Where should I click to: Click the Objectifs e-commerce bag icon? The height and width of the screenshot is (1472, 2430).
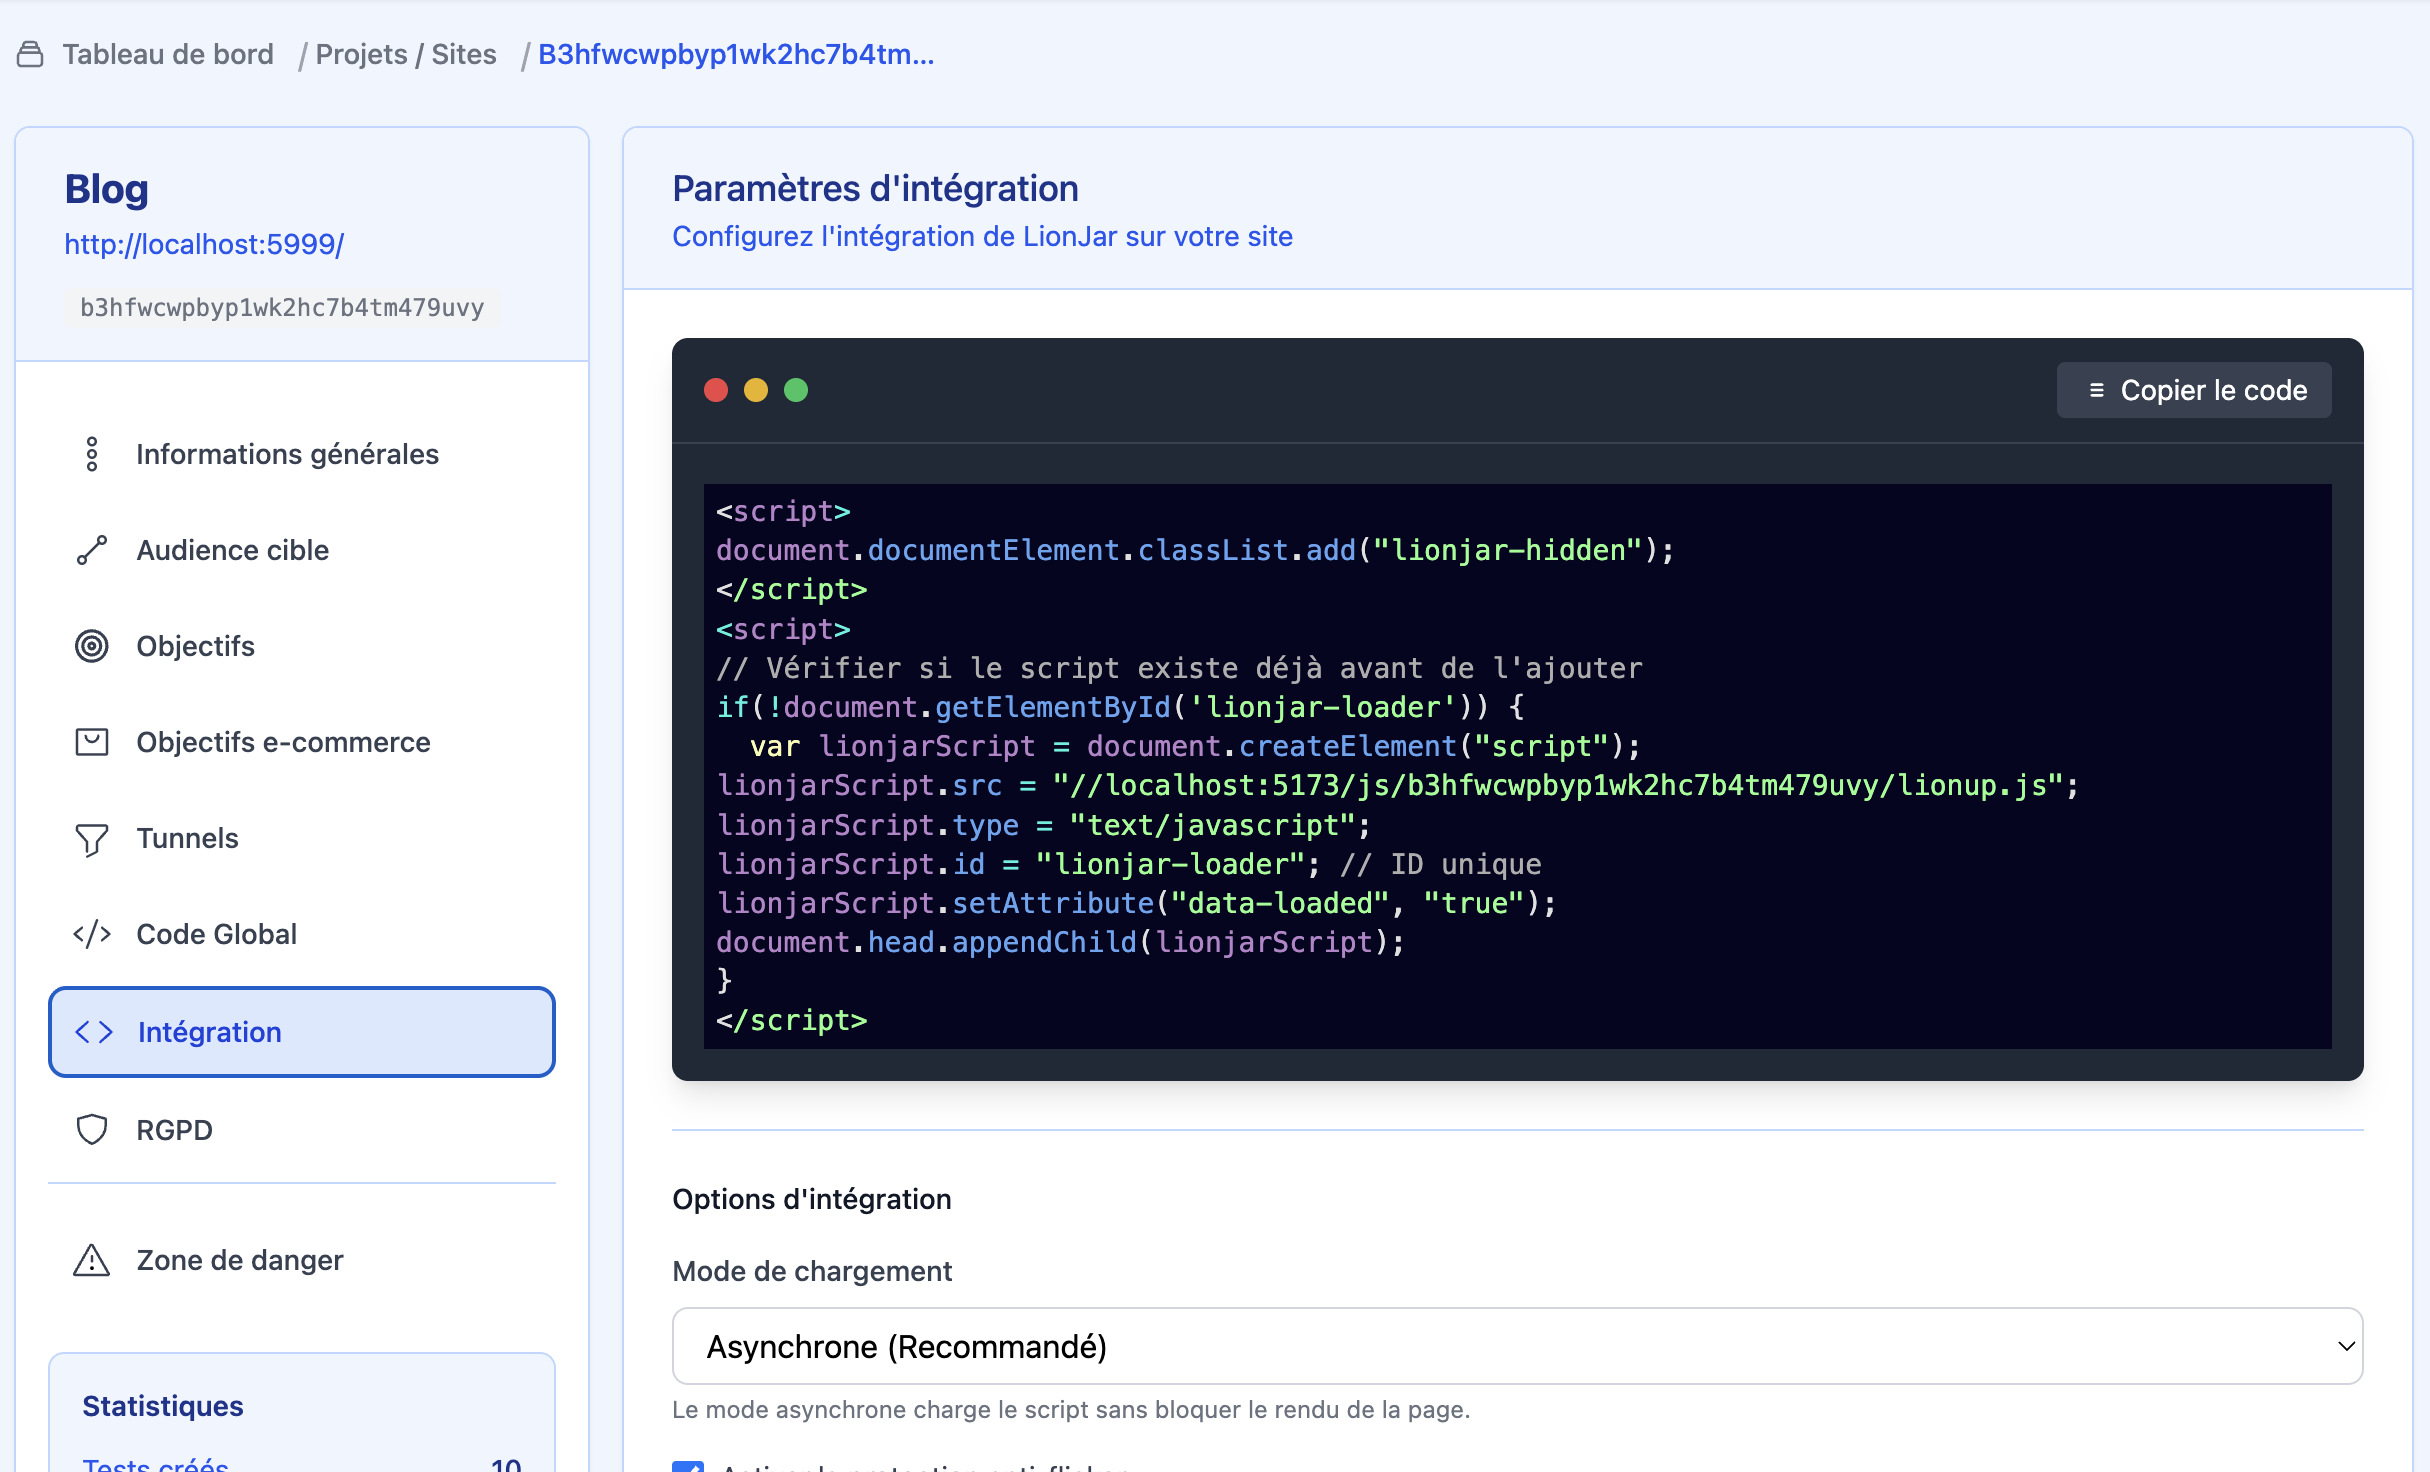92,742
